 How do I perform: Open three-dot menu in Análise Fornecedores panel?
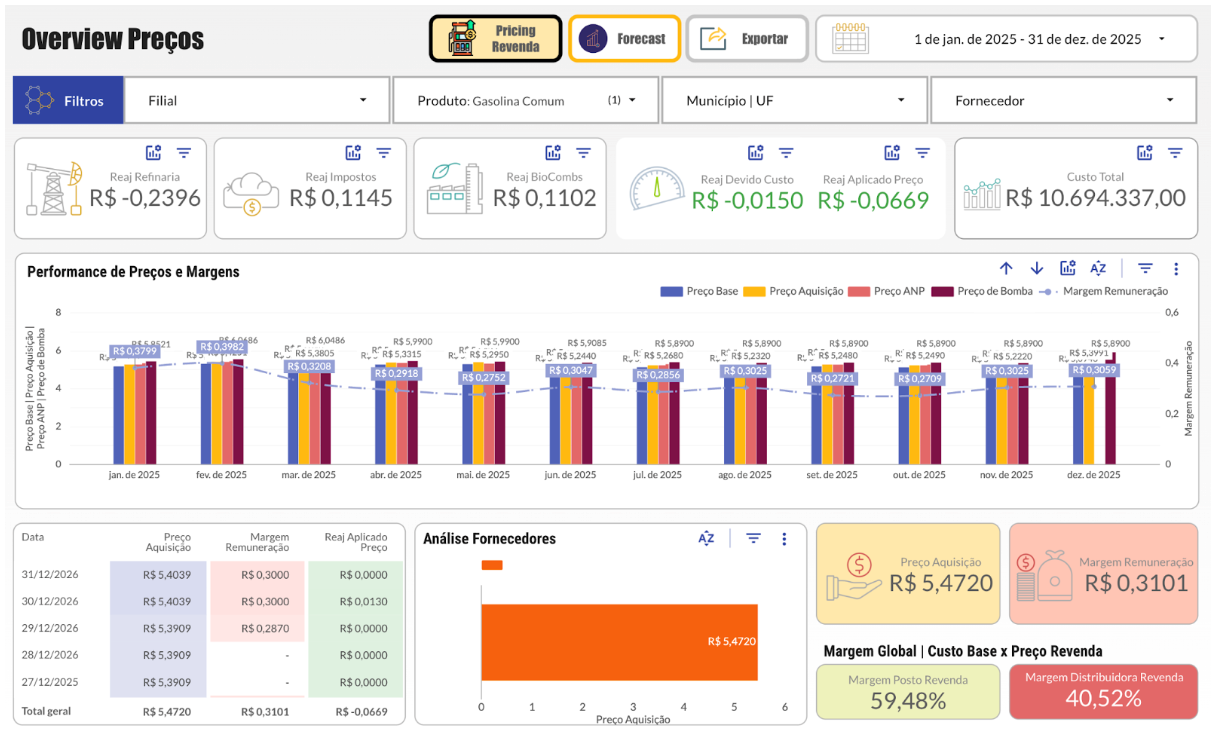click(784, 539)
